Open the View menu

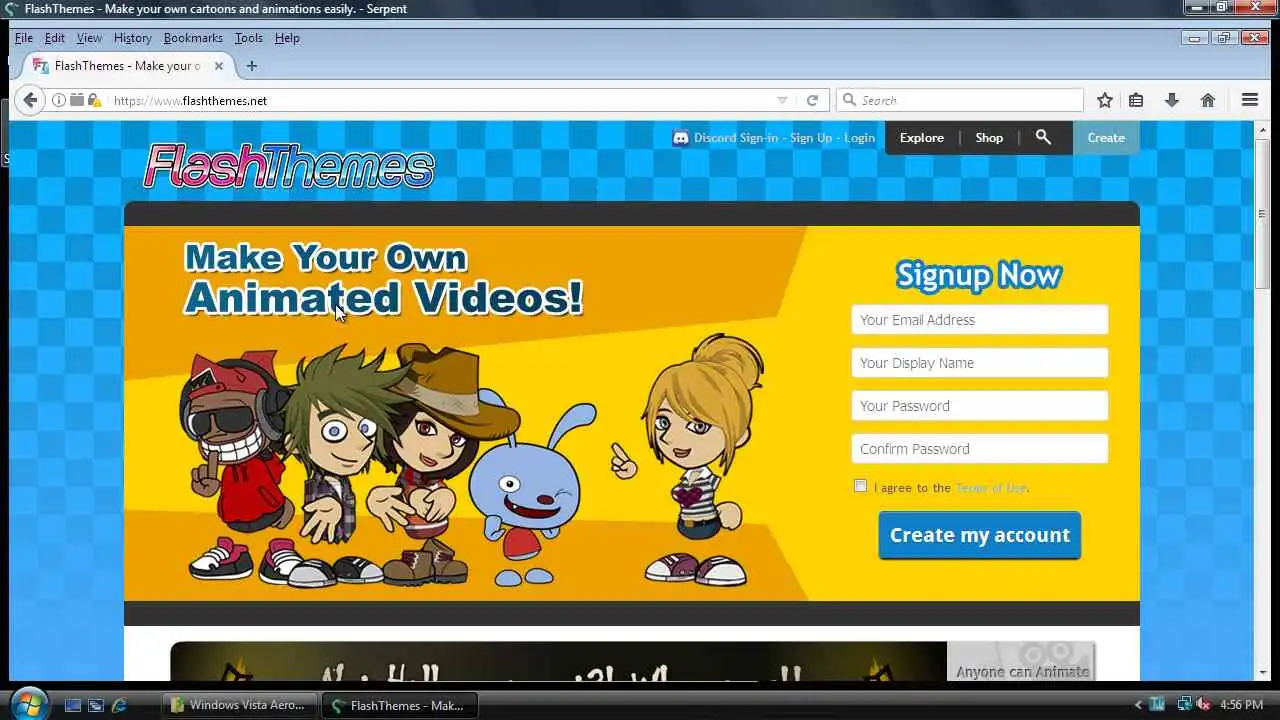[89, 38]
